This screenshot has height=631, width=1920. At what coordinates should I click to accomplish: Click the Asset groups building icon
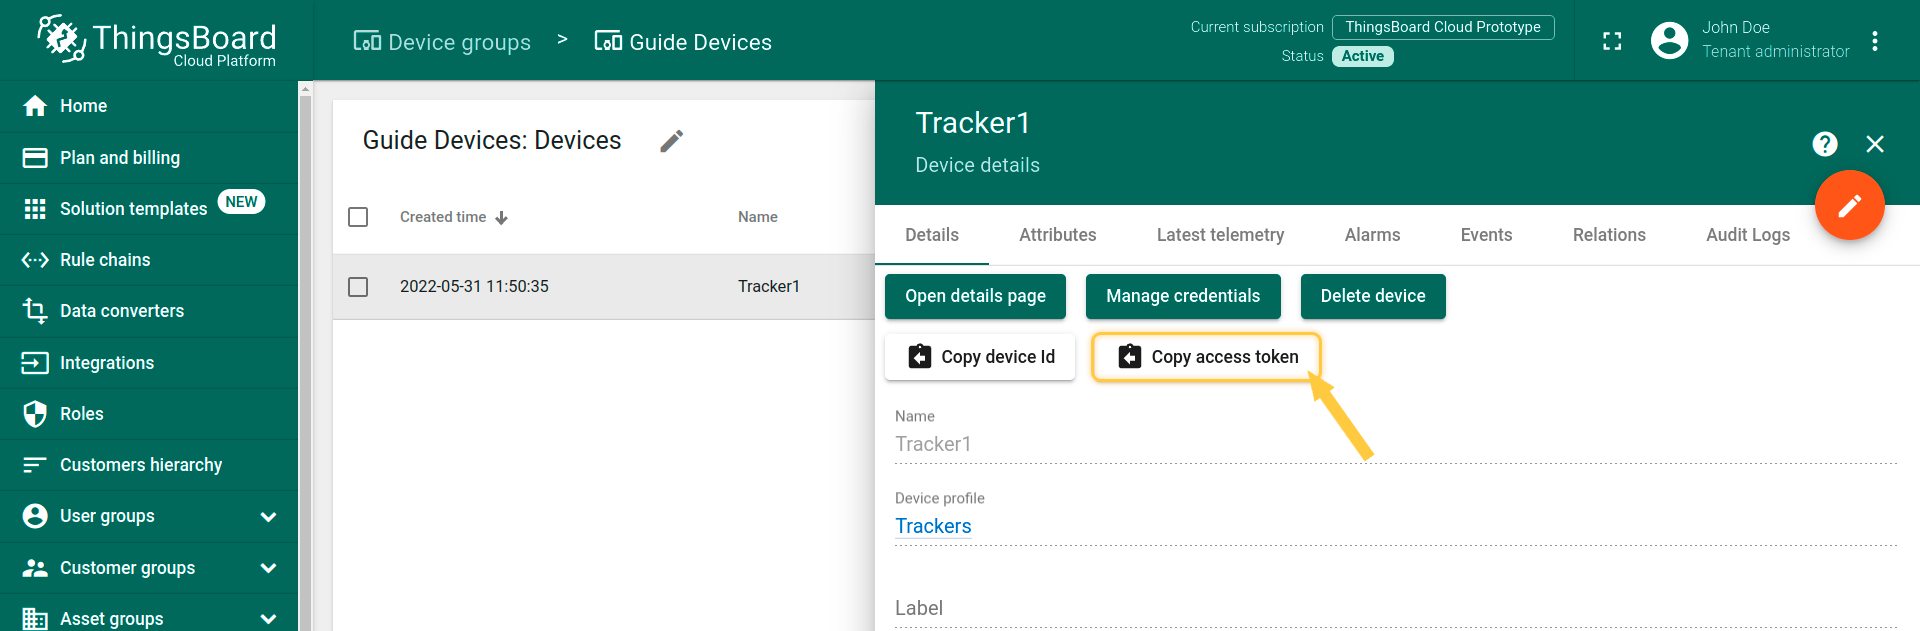35,619
